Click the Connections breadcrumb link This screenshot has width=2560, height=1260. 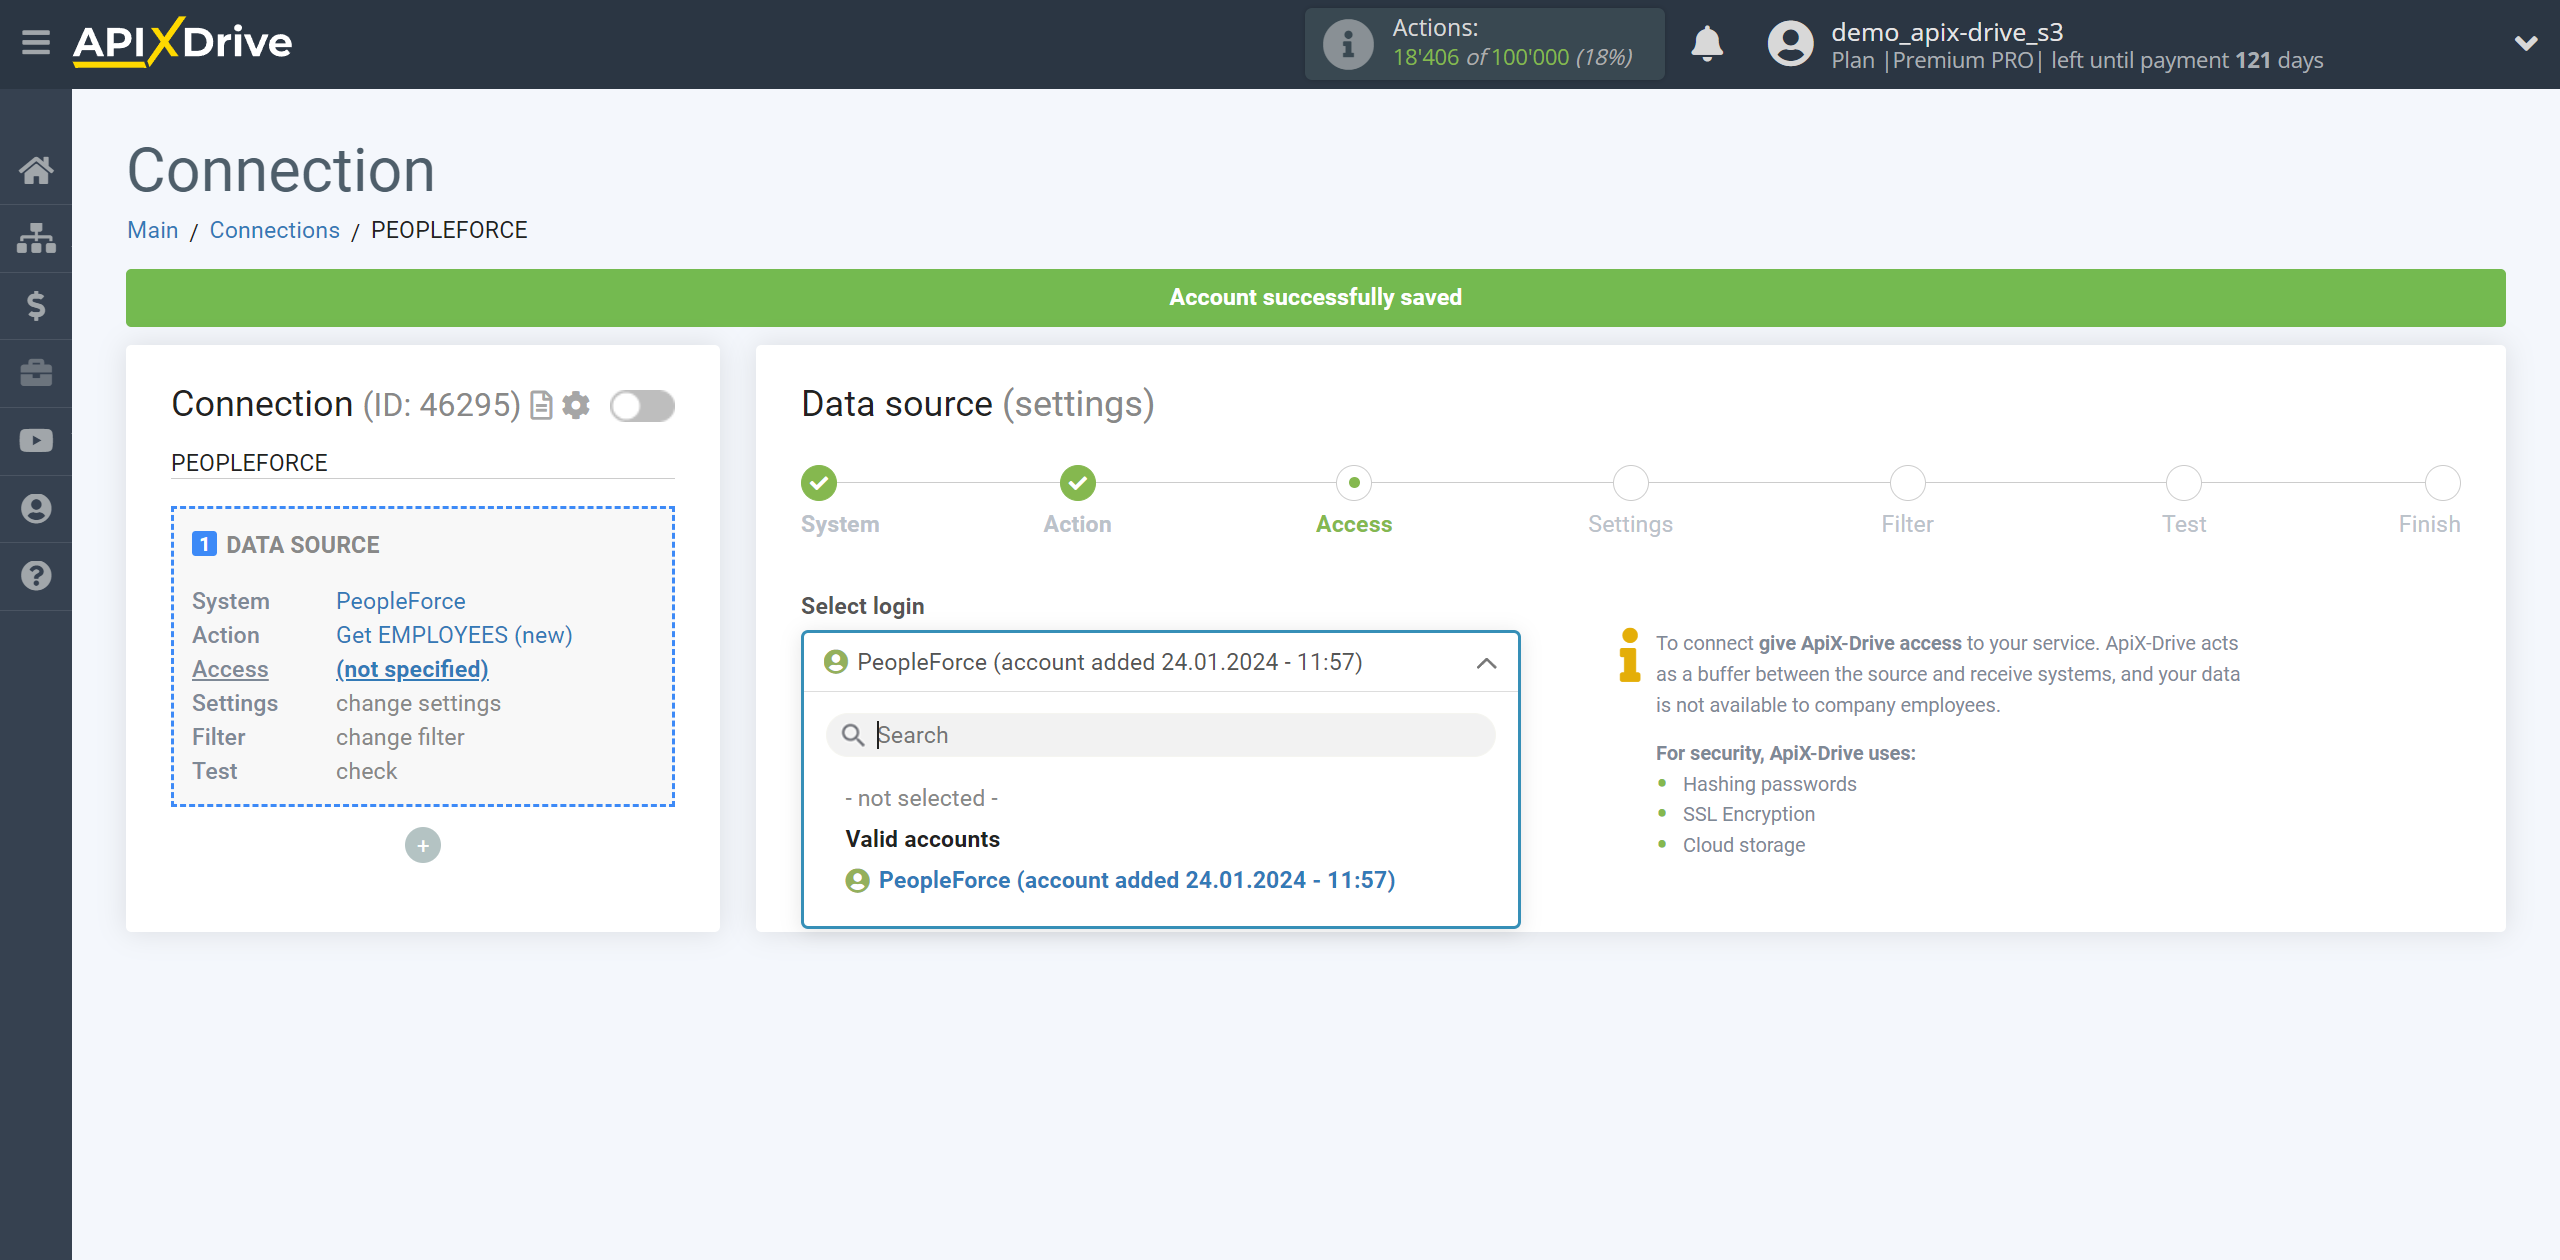tap(274, 230)
